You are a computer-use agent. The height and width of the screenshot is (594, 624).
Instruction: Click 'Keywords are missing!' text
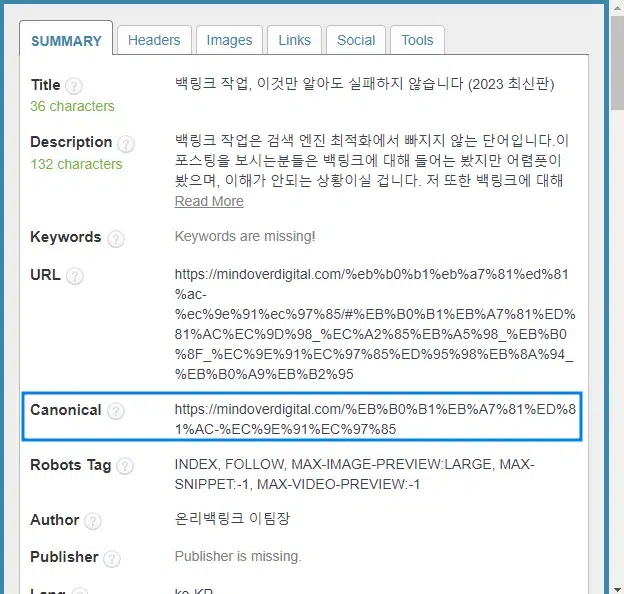tap(245, 236)
